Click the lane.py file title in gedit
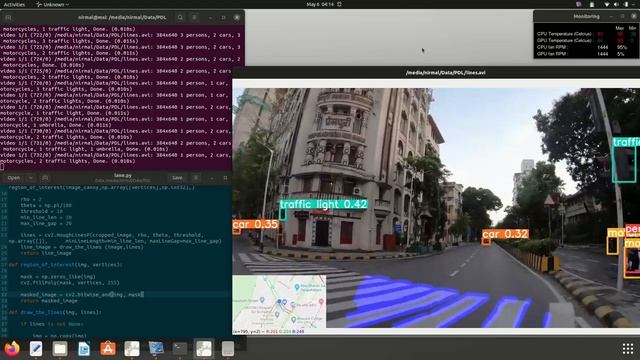Image resolution: width=640 pixels, height=360 pixels. [x=123, y=176]
